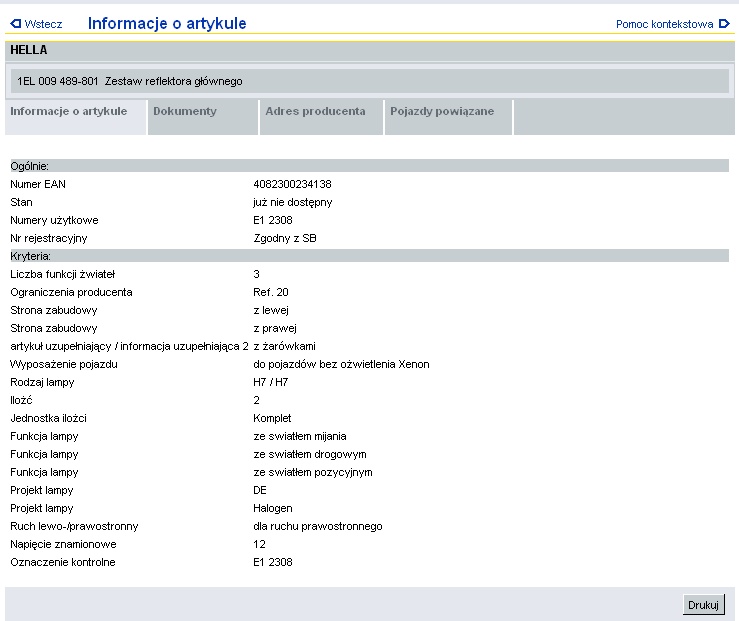Select the 'Ref. 20' manufacturer restriction value
Viewport: 739px width, 621px height.
[x=271, y=292]
